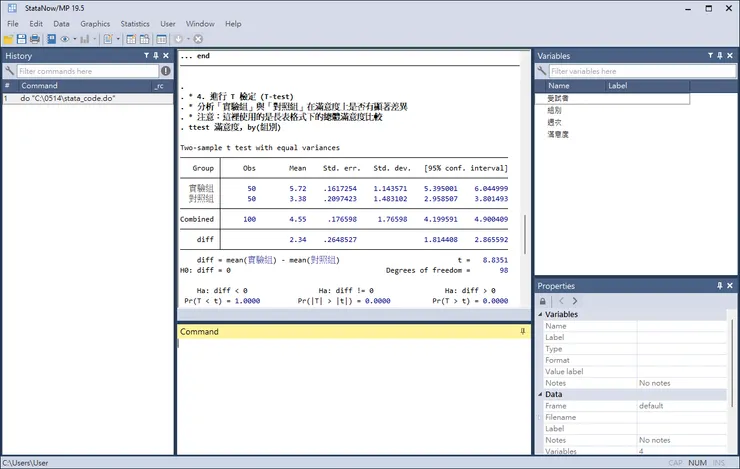The width and height of the screenshot is (740, 469).
Task: Click the Variables panel wrench icon
Action: pos(542,71)
